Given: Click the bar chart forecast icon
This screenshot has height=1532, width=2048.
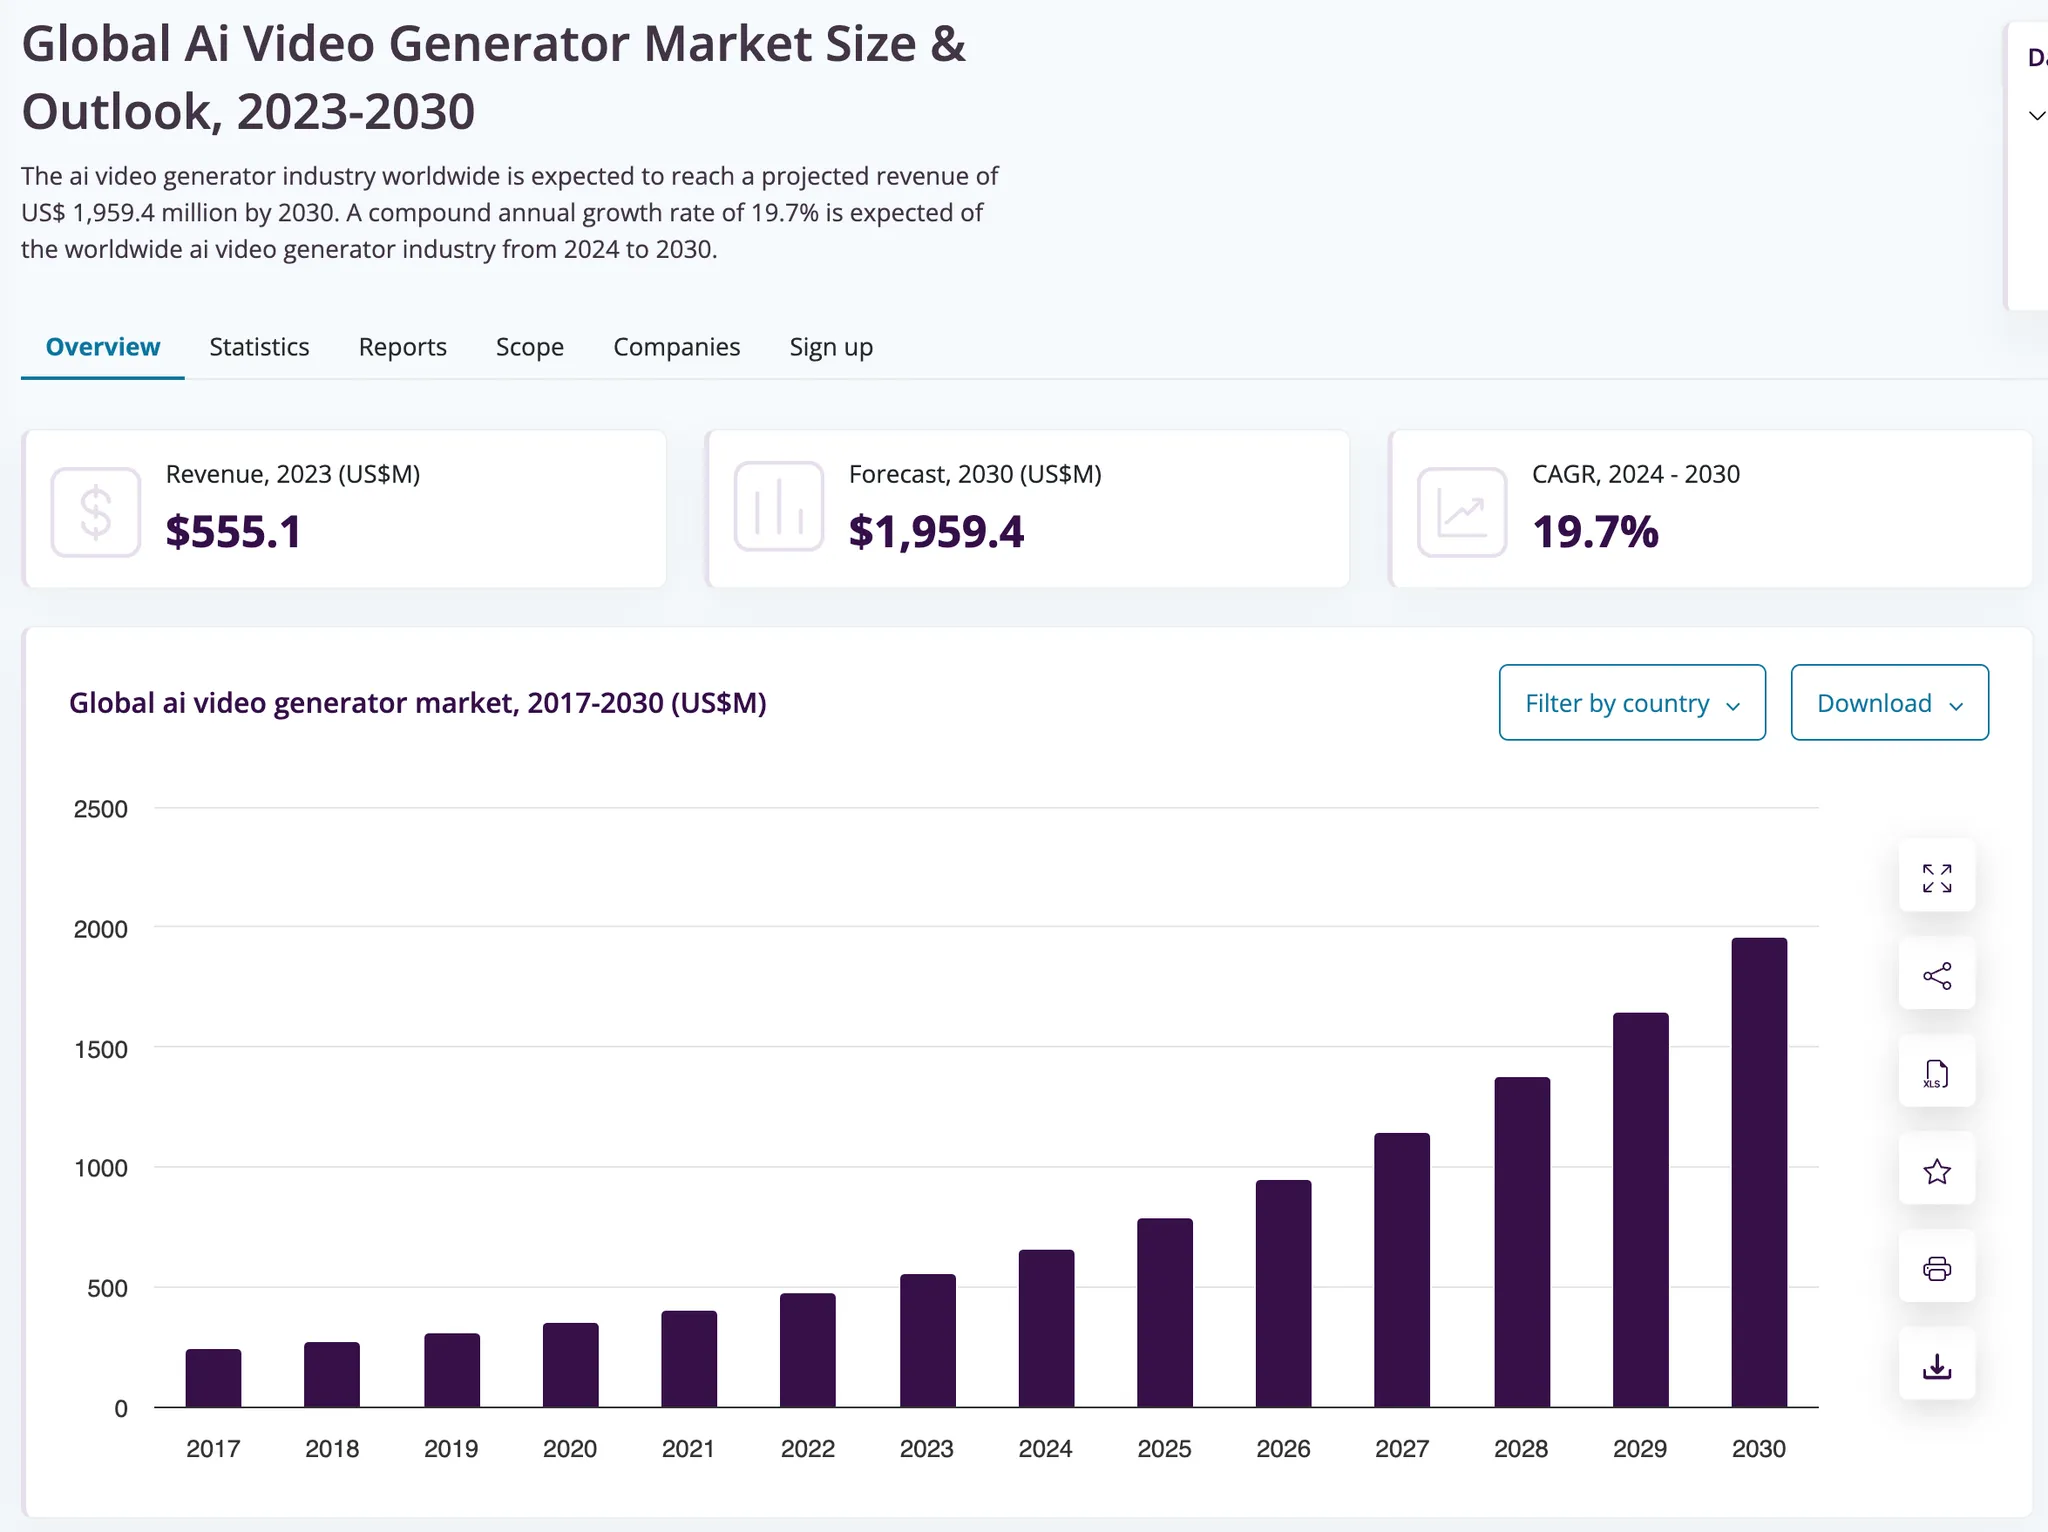Looking at the screenshot, I should (x=778, y=507).
